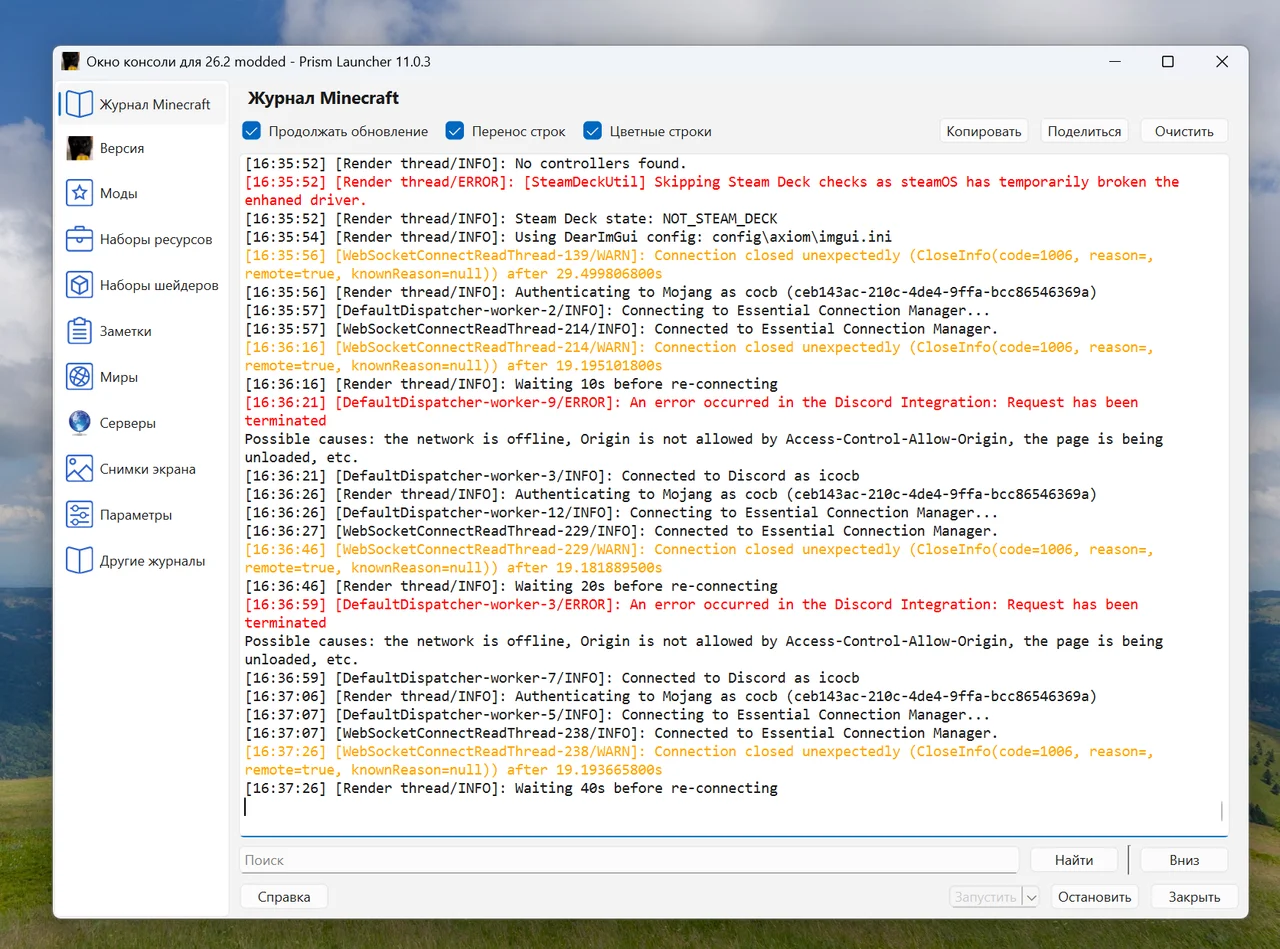The width and height of the screenshot is (1280, 949).
Task: Select the Другие журналы book icon
Action: pos(79,561)
